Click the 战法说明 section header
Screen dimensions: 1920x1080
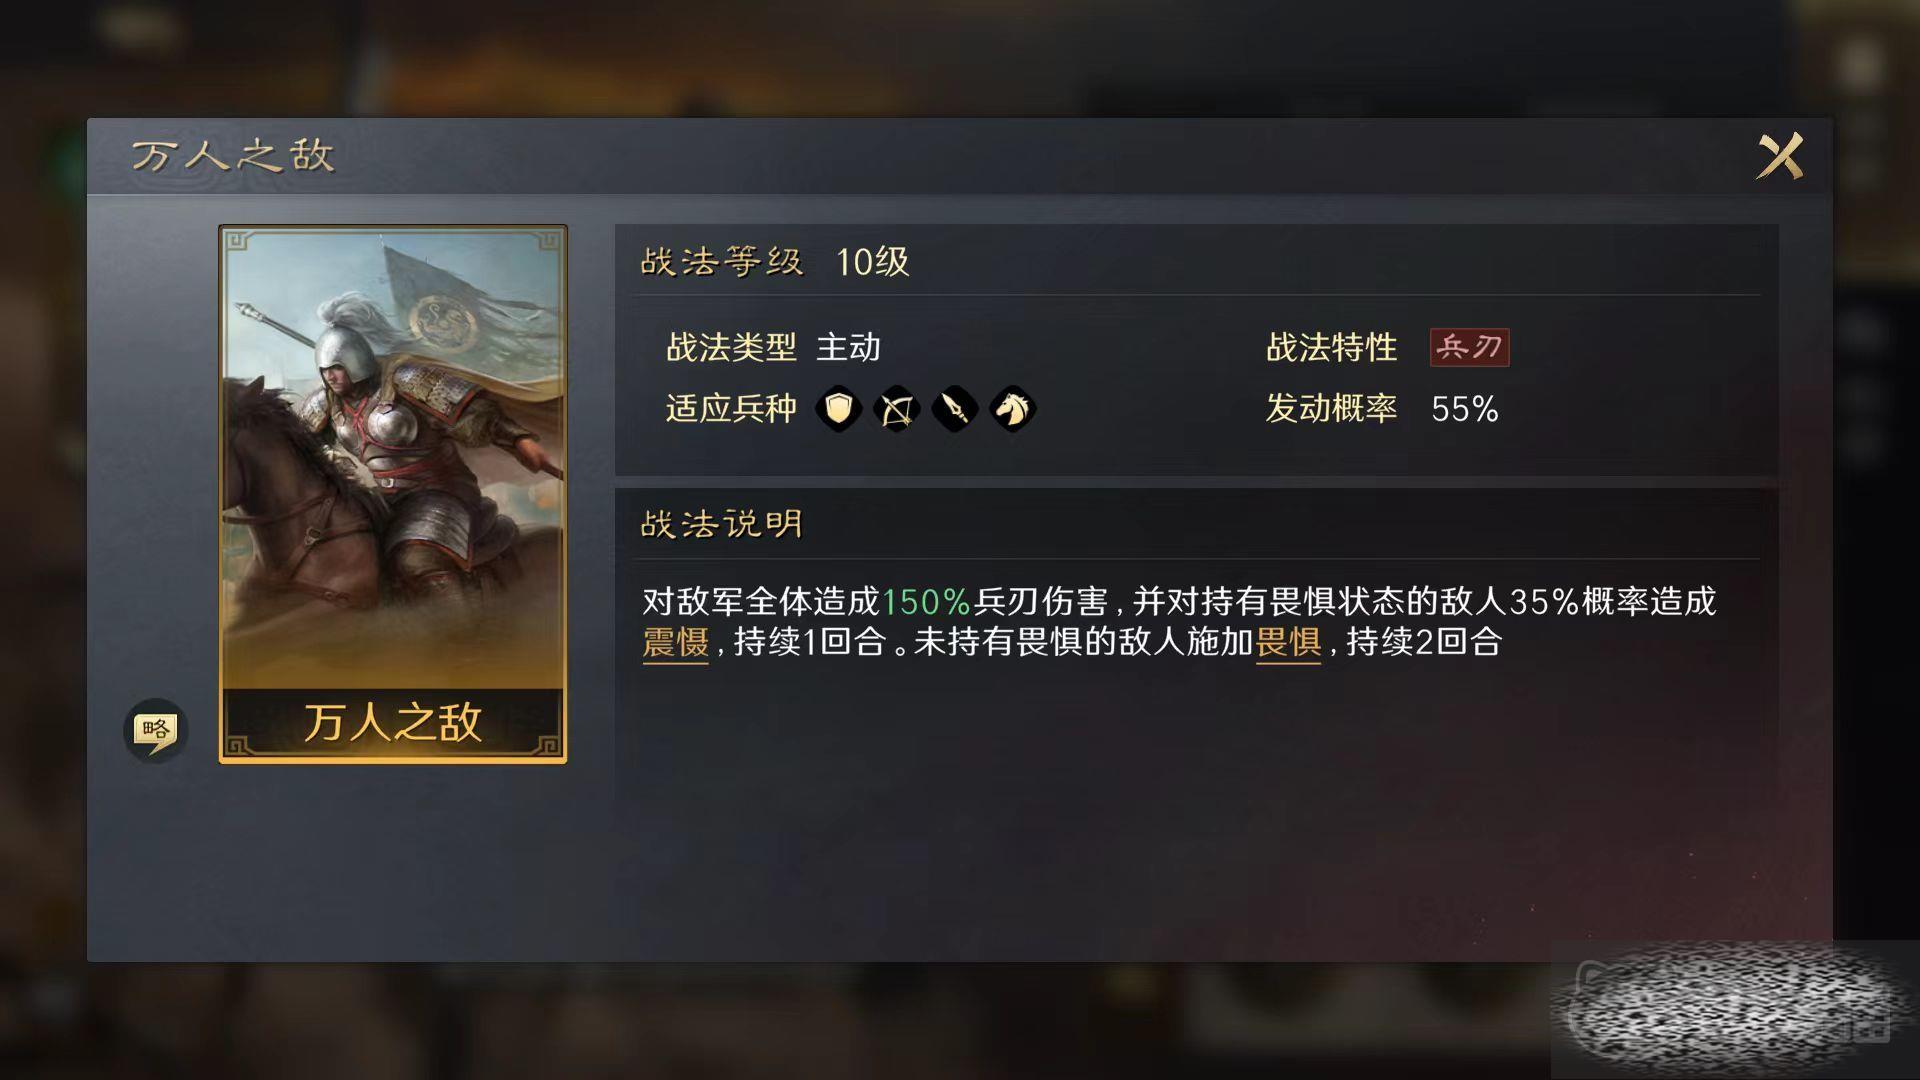pos(722,524)
